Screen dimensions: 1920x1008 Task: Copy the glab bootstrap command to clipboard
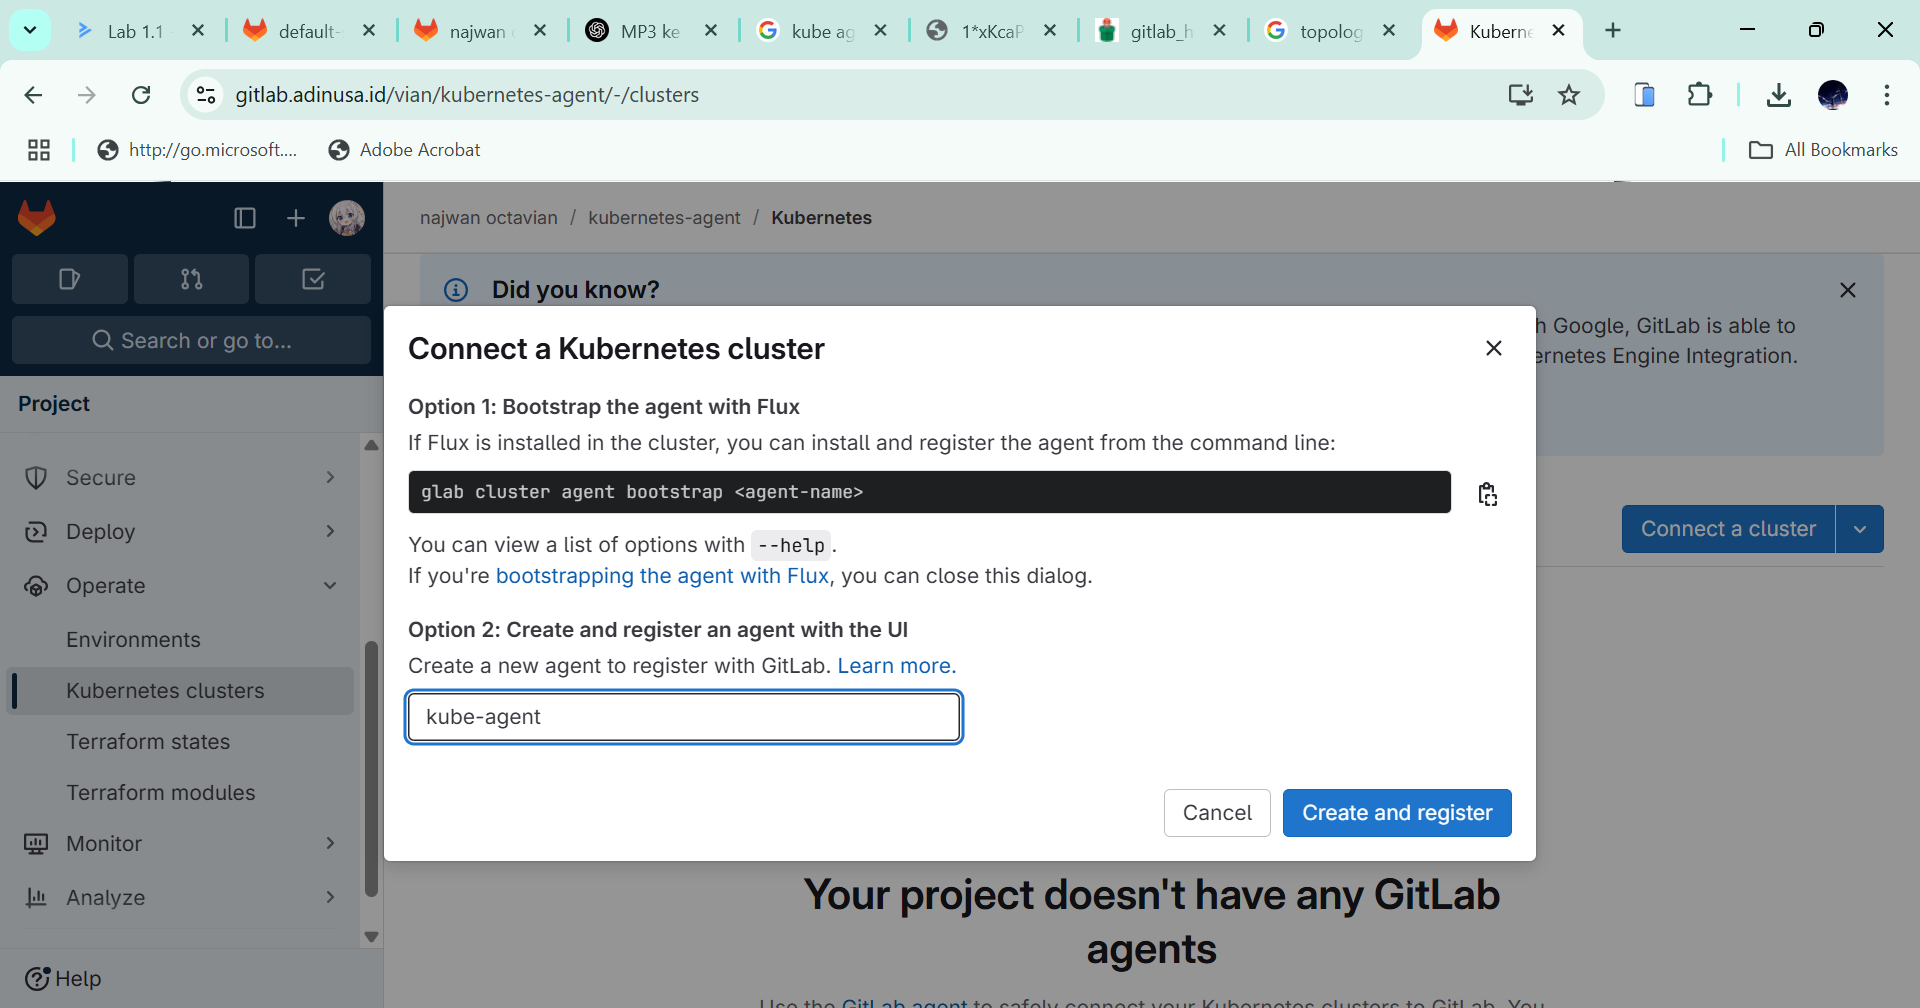[1487, 494]
